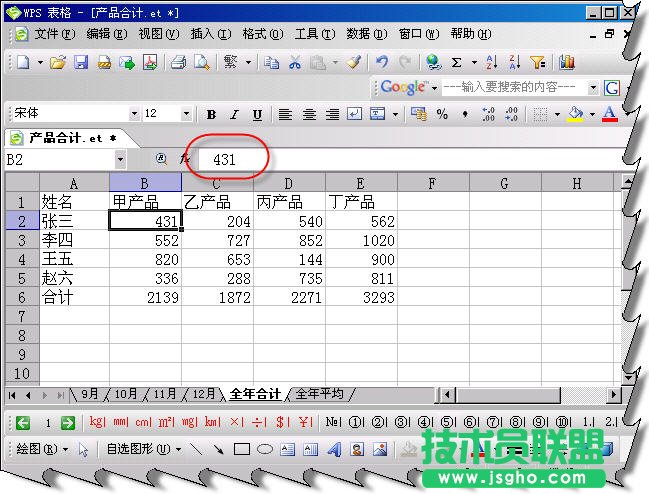
Task: Select the 12月 sheet tab
Action: (204, 394)
